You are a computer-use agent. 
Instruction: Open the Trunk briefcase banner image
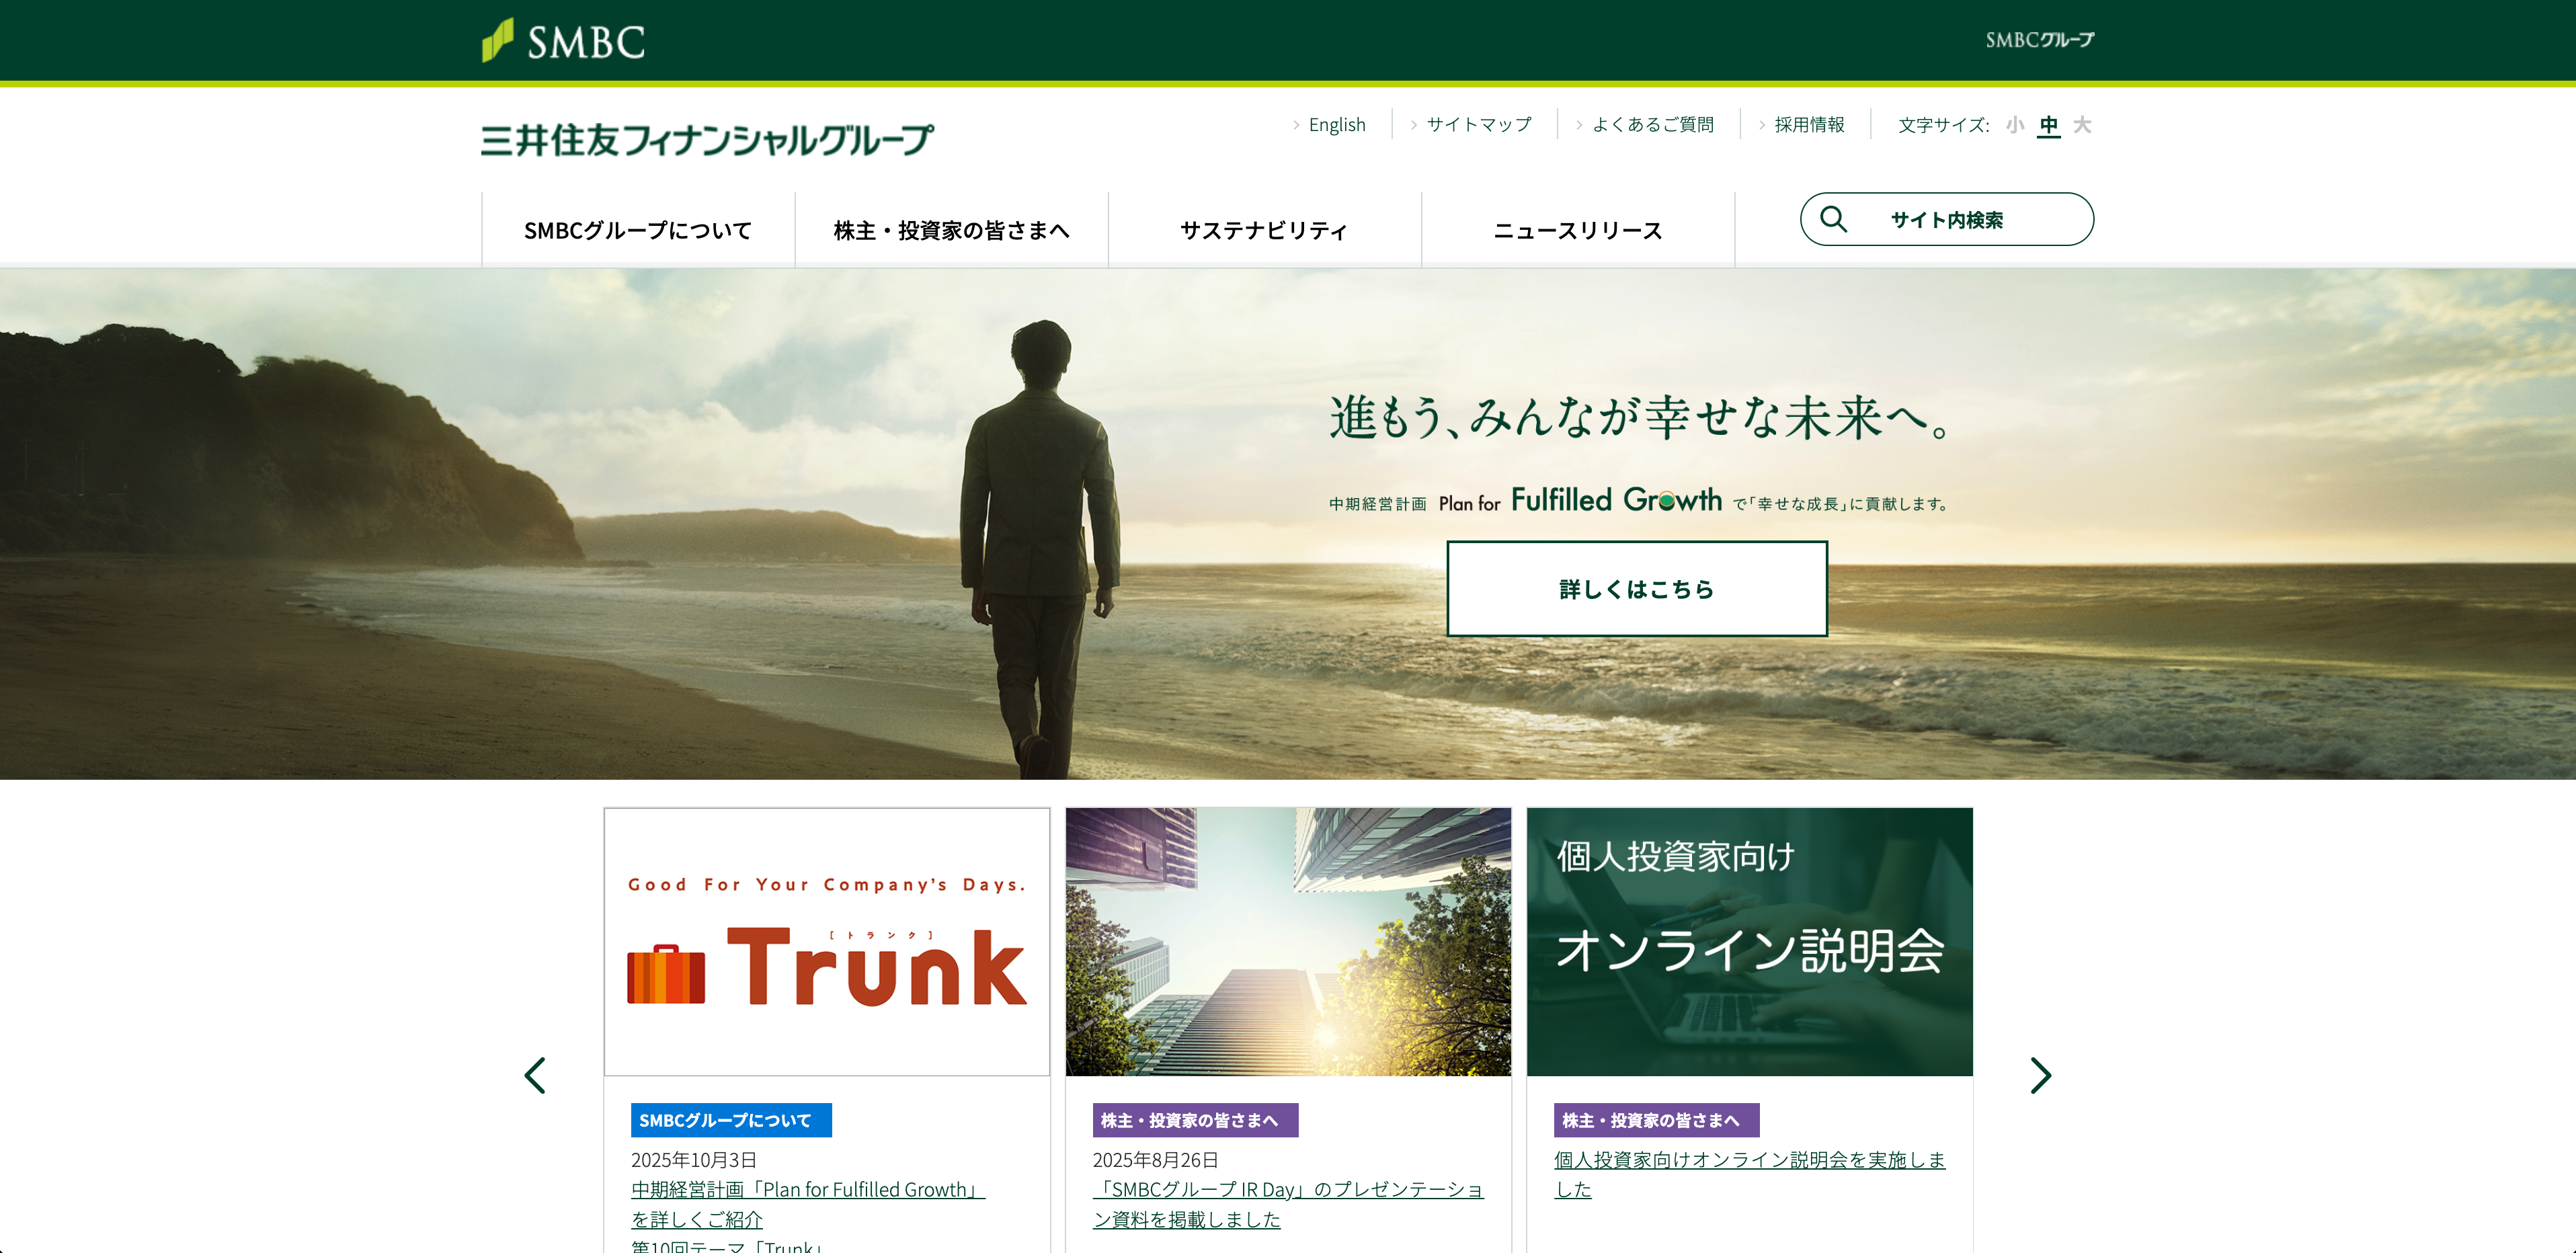(826, 942)
